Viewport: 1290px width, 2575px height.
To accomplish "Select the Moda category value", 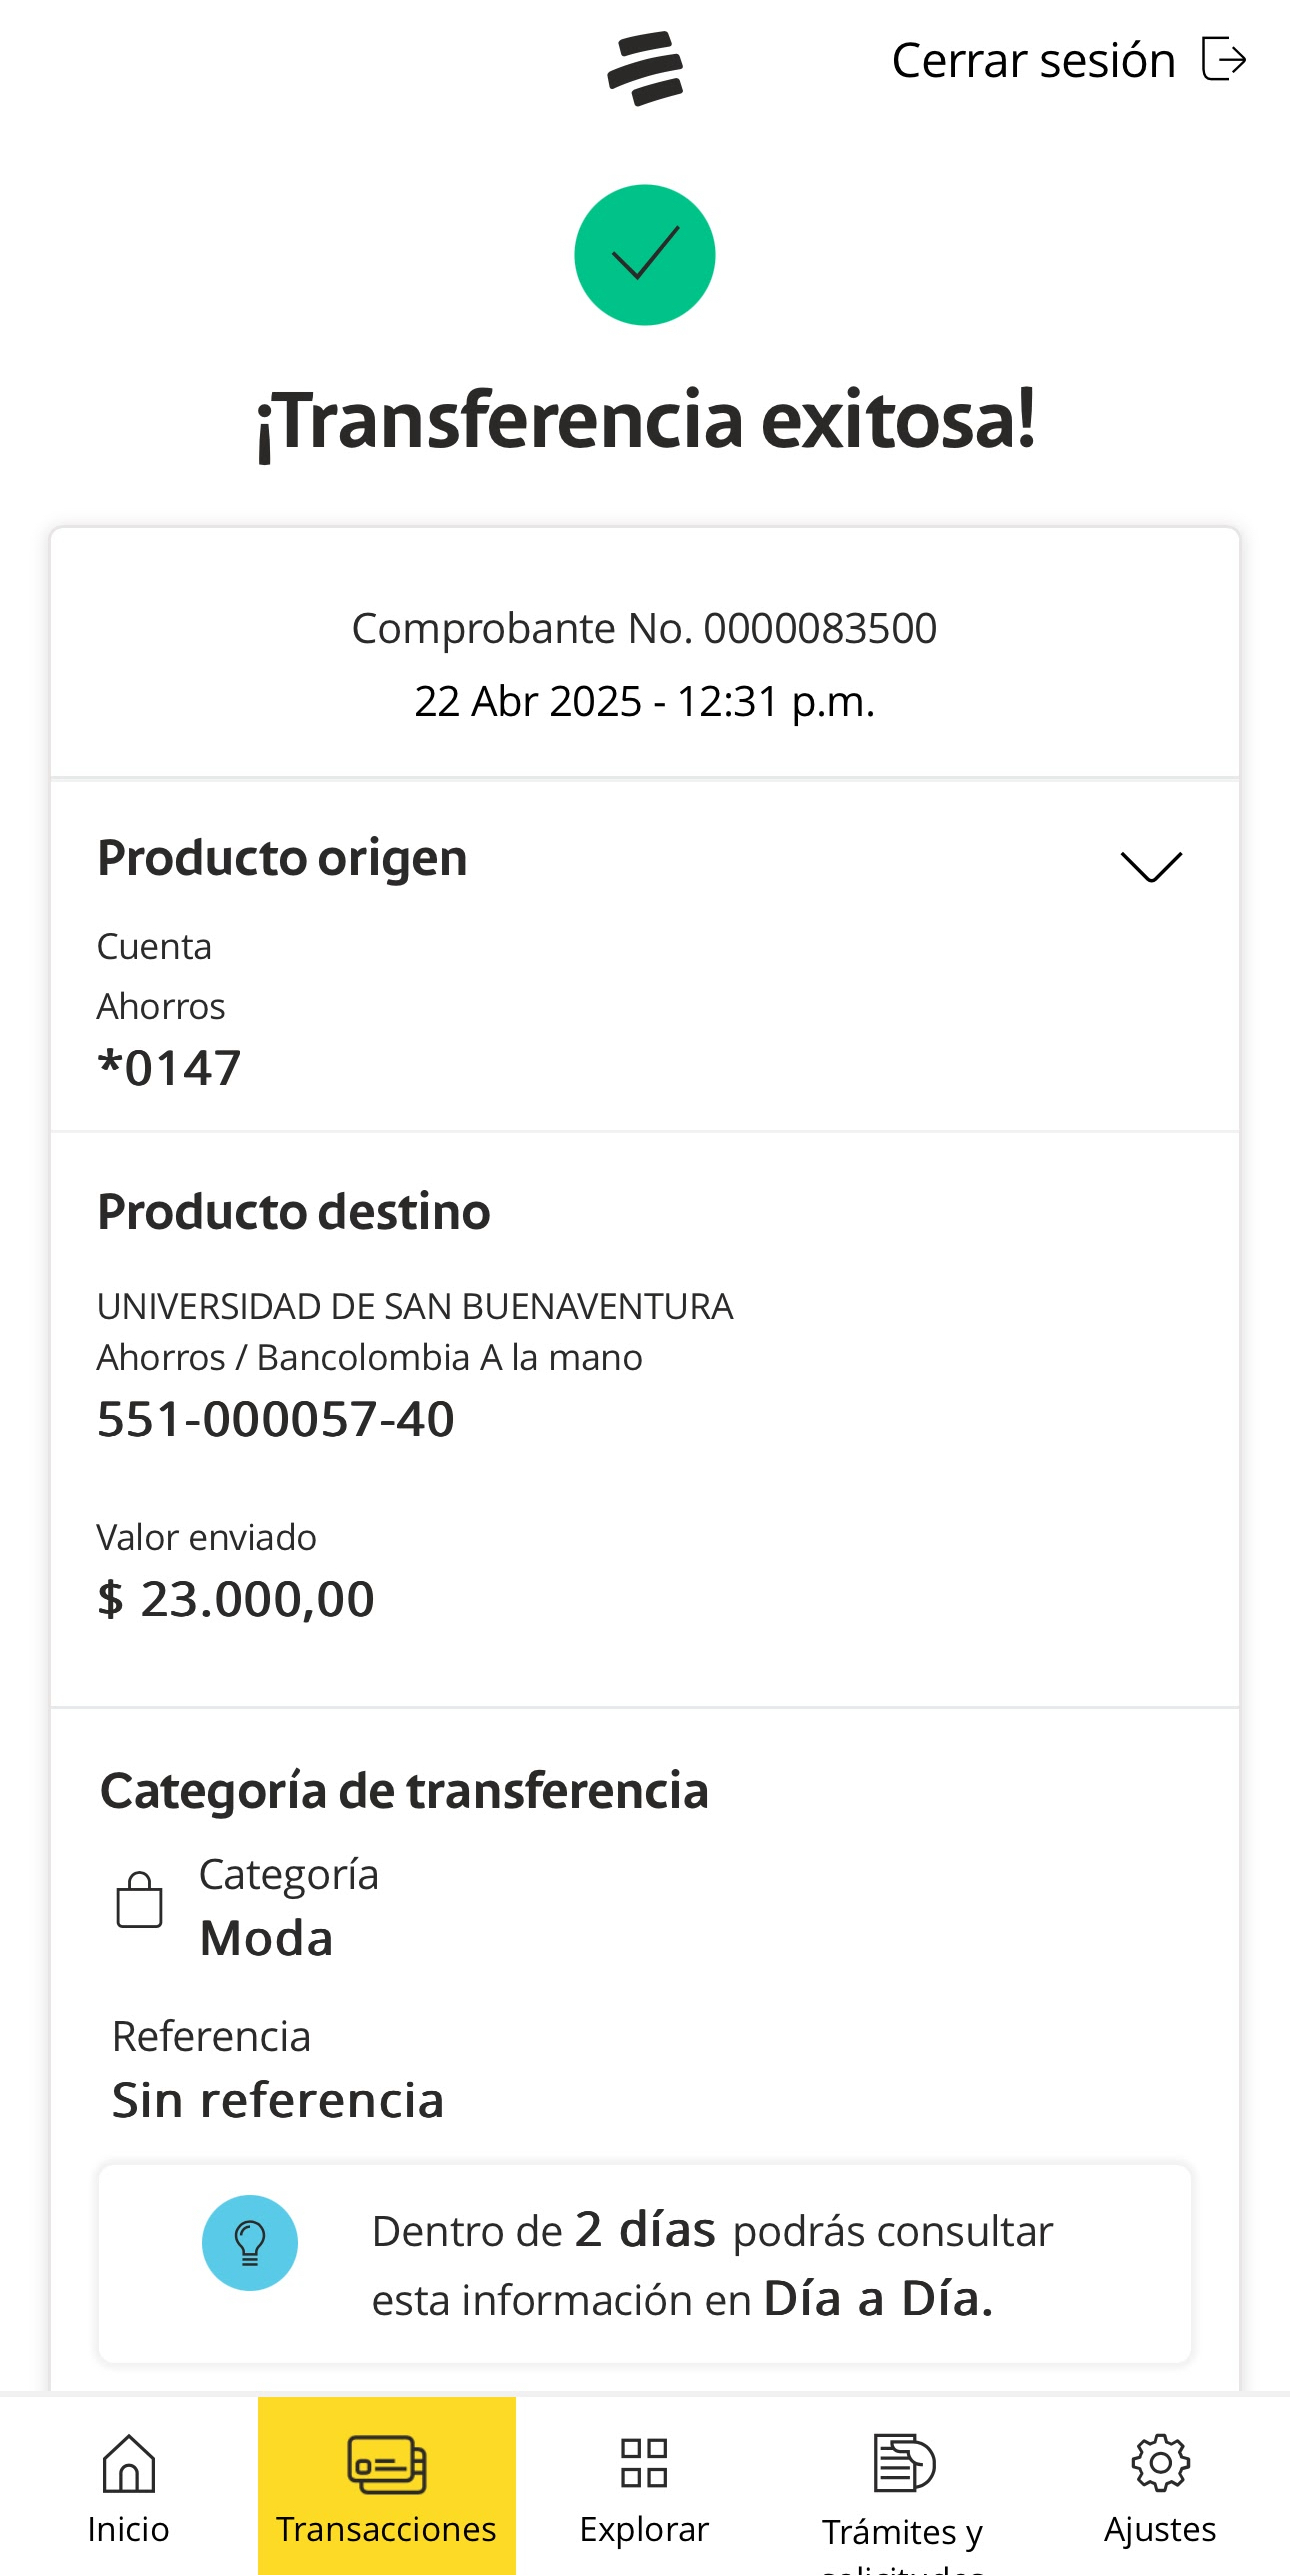I will click(266, 1938).
